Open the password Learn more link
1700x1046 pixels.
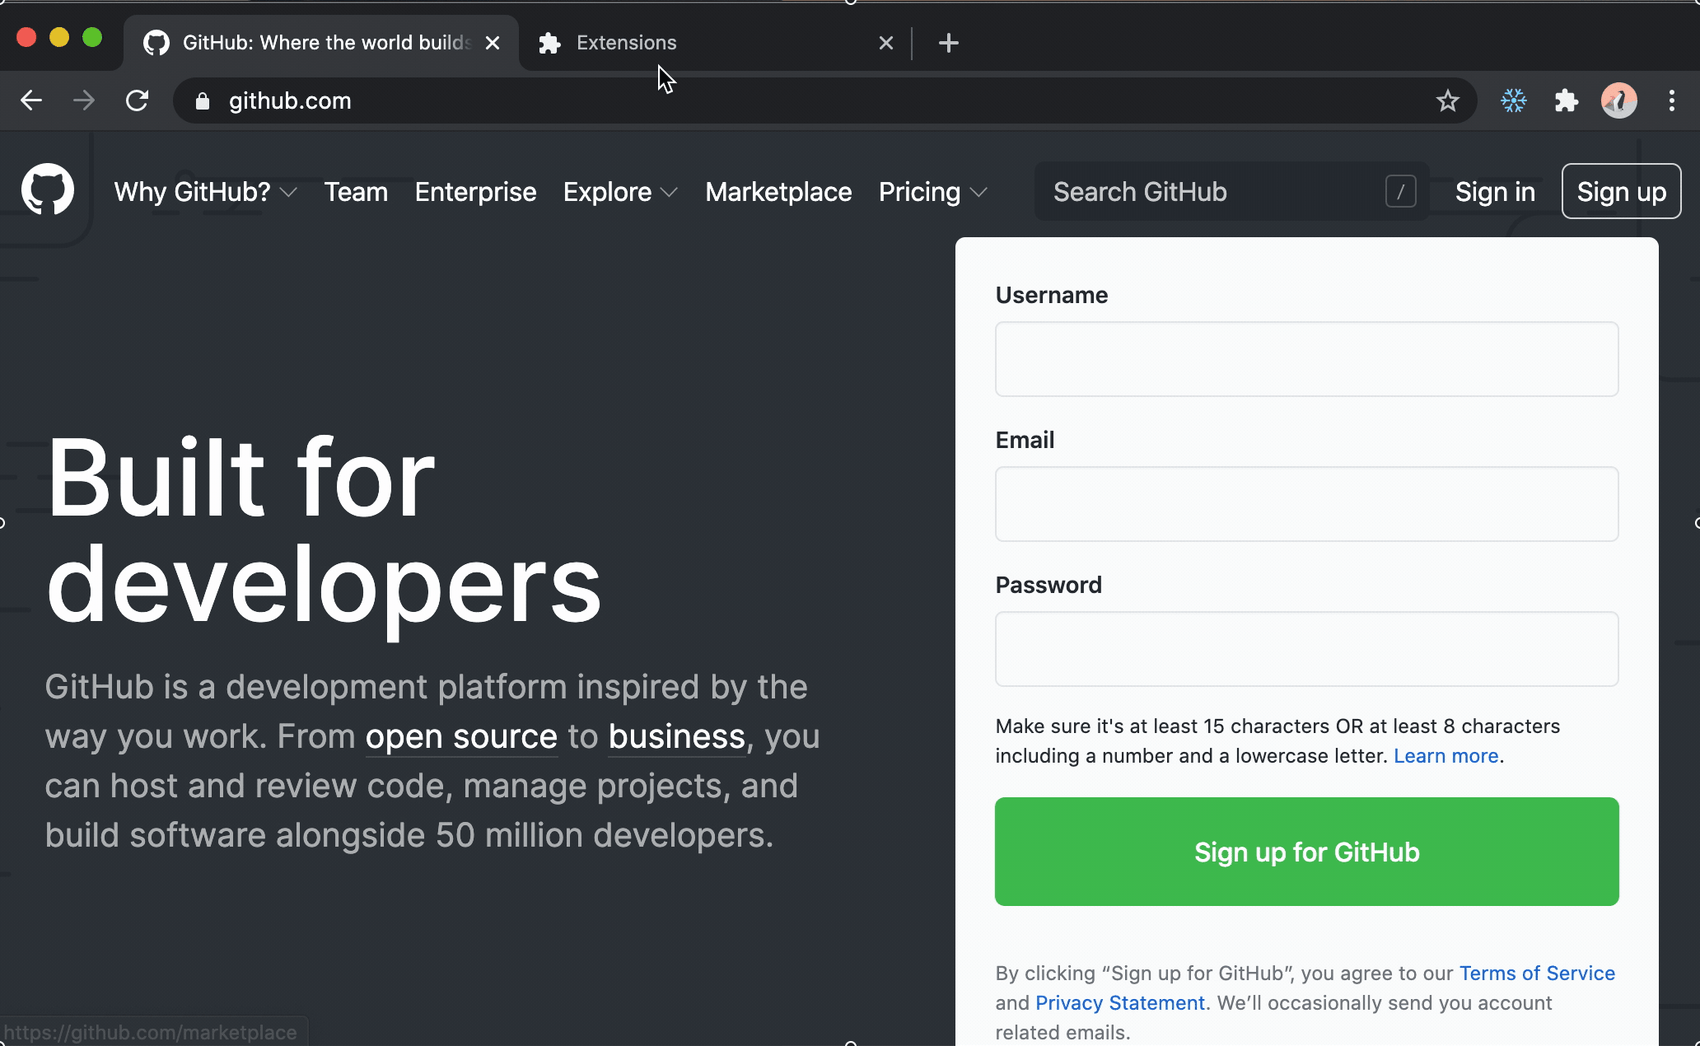(x=1446, y=756)
